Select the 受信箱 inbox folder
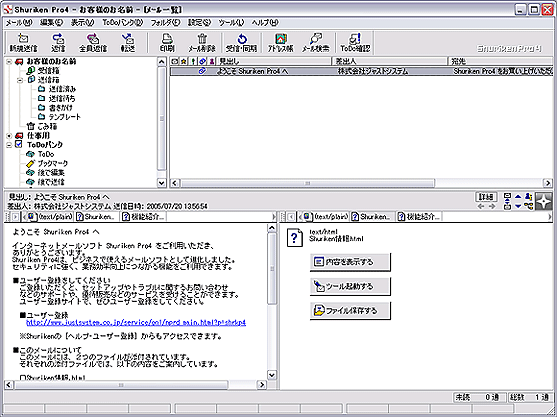Viewport: 557px width, 417px height. (x=44, y=71)
